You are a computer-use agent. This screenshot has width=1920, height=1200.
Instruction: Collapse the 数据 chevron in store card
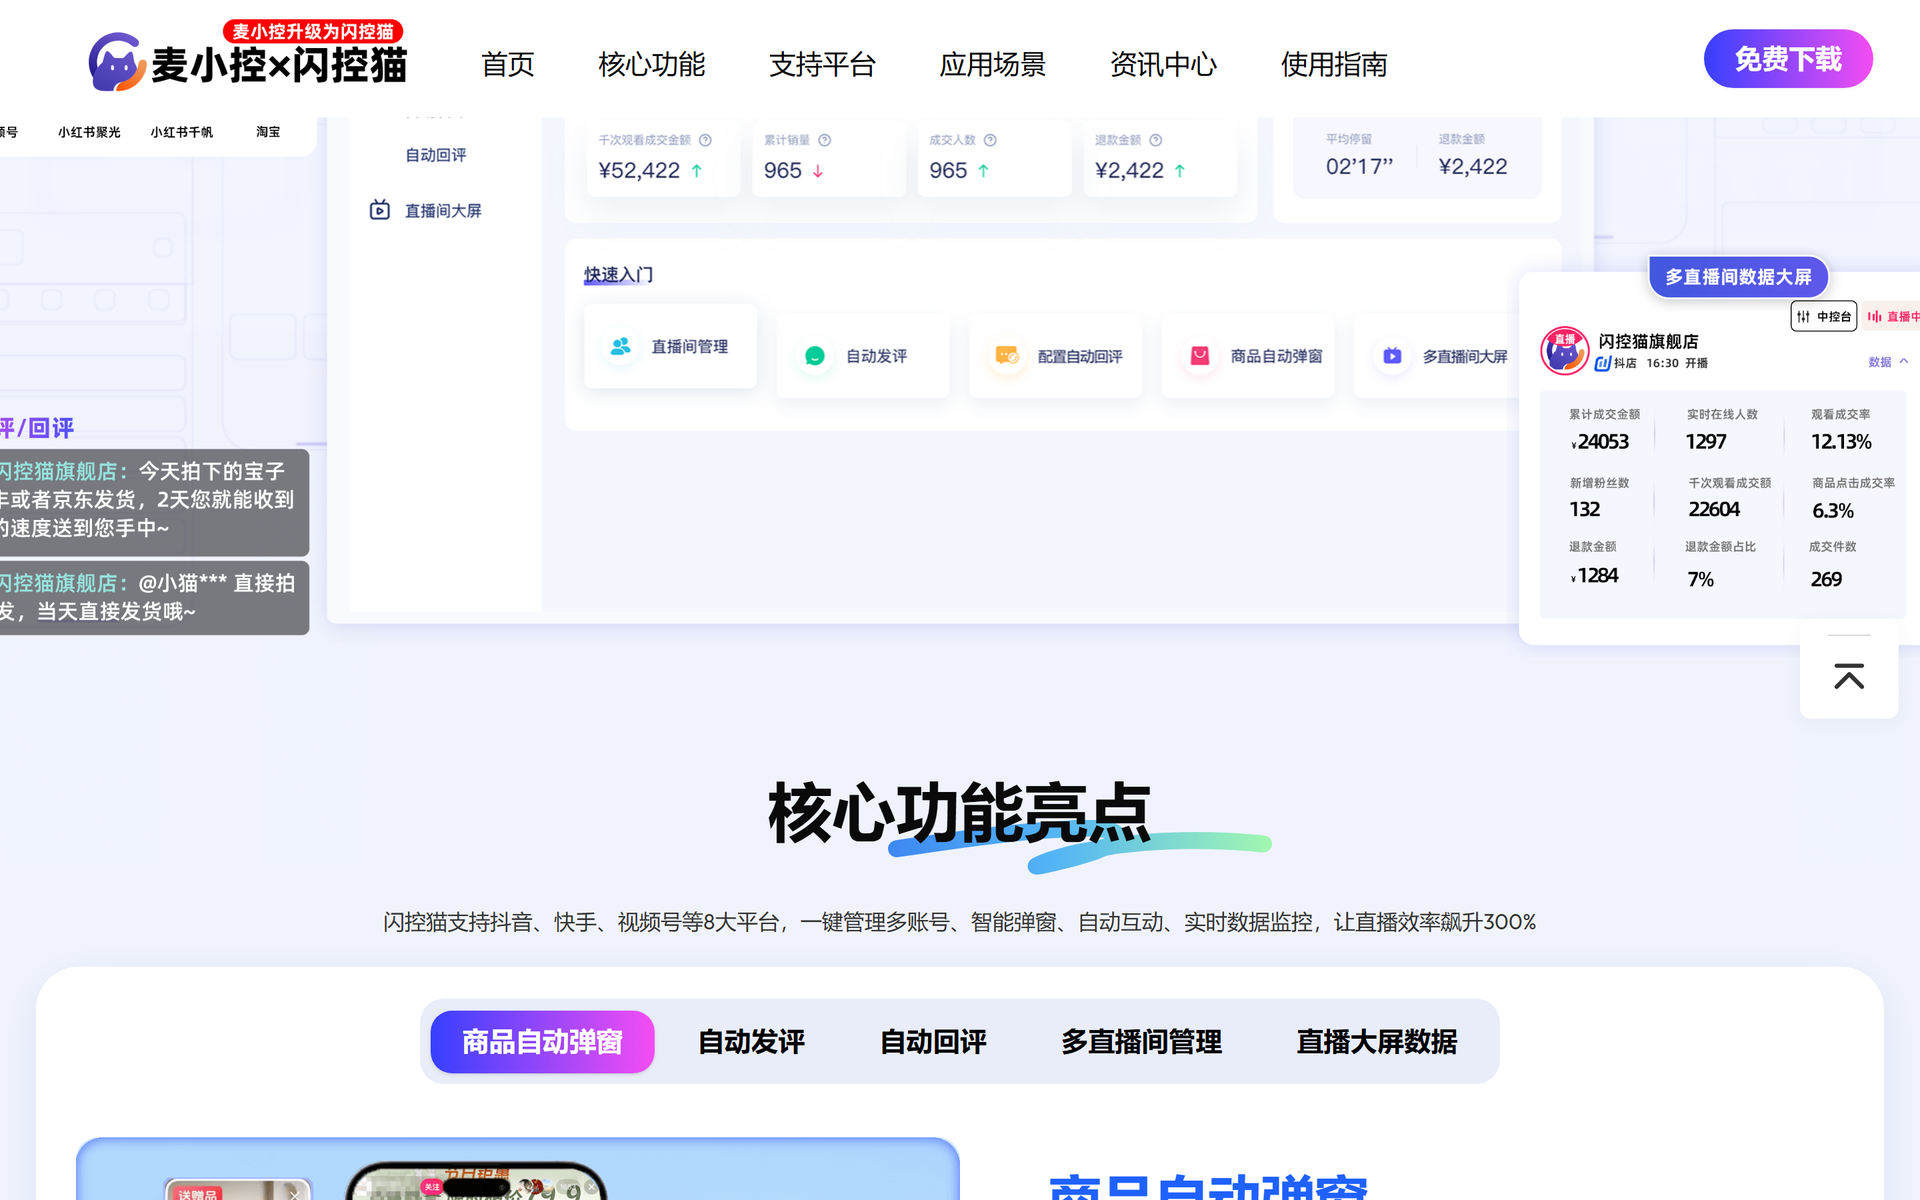(1903, 362)
